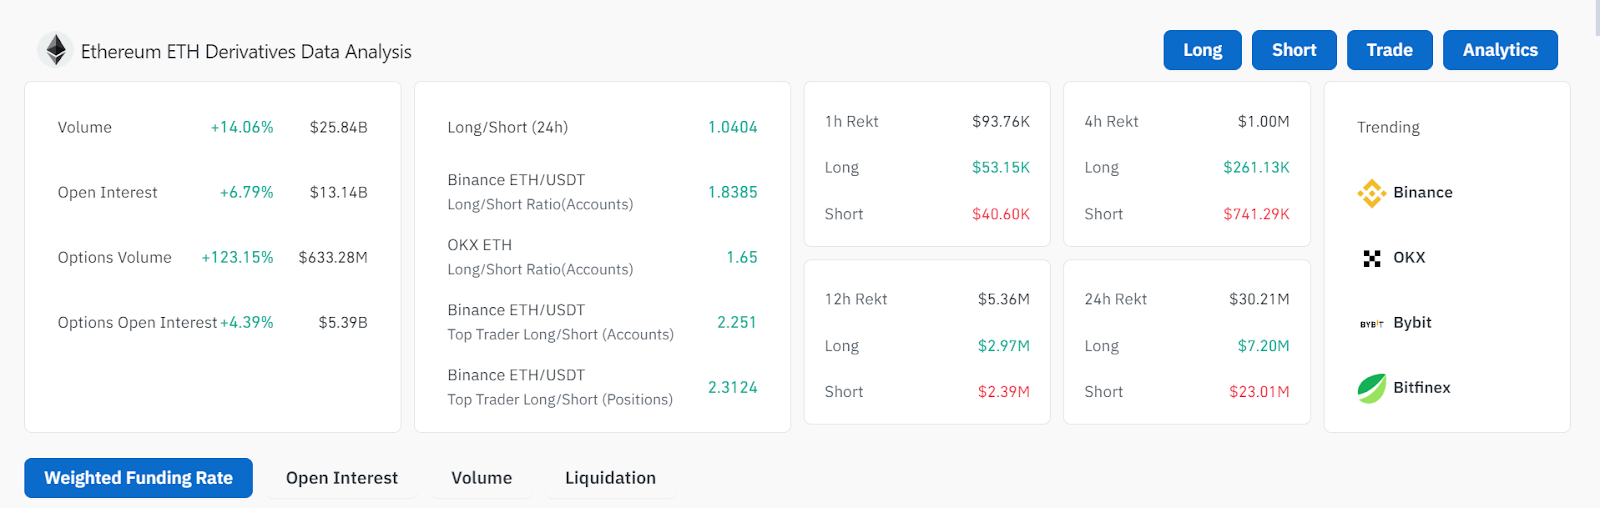Viewport: 1600px width, 508px height.
Task: Click the Binance logo icon in Trending
Action: coord(1371,193)
